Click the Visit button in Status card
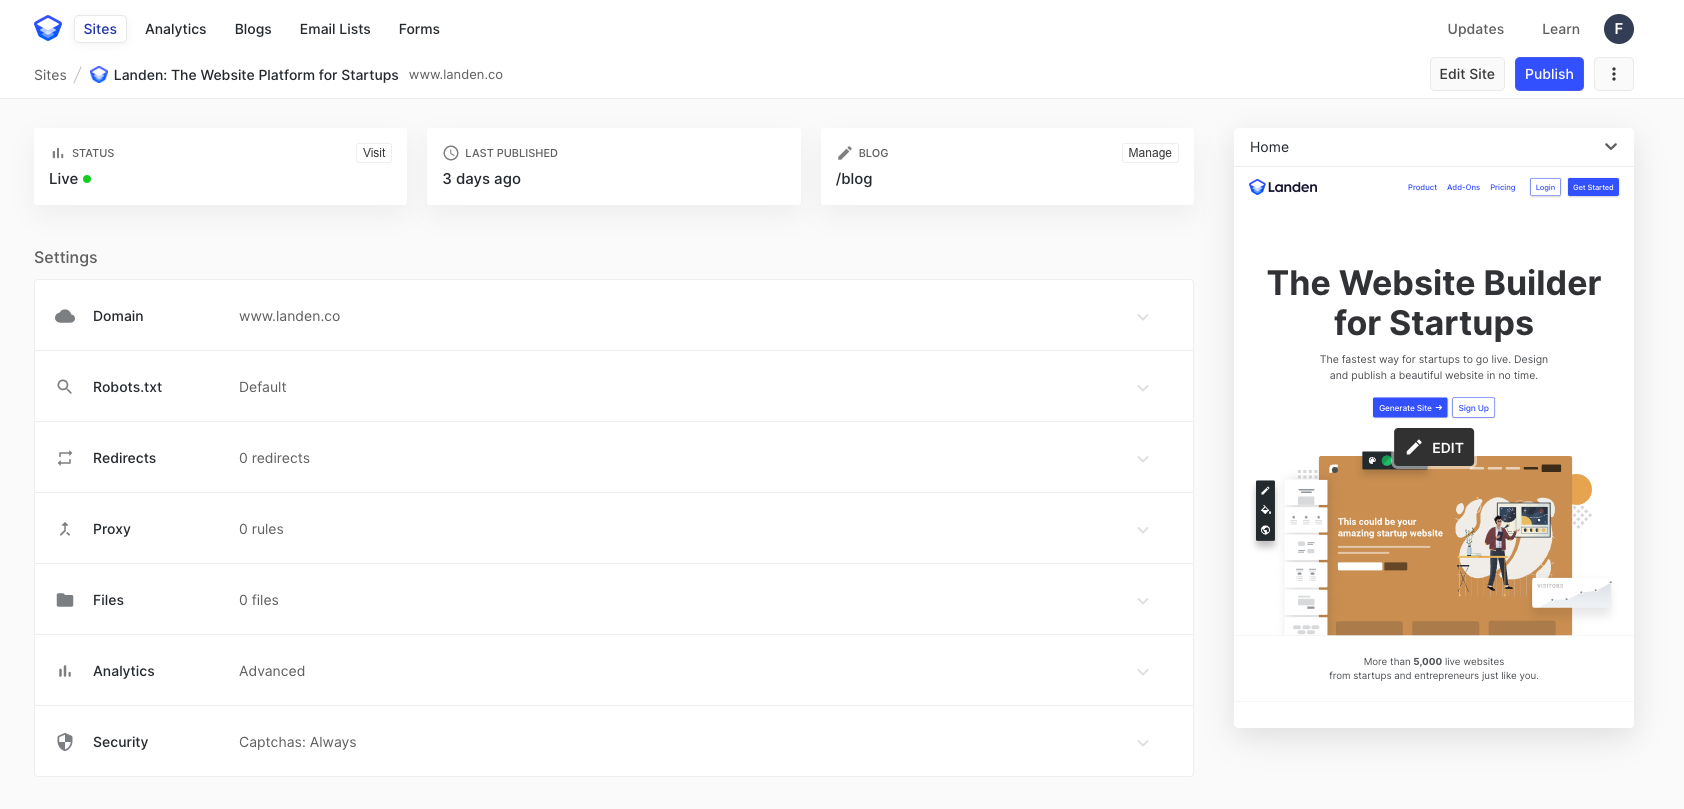Screen dimensions: 1684x809 [x=374, y=153]
